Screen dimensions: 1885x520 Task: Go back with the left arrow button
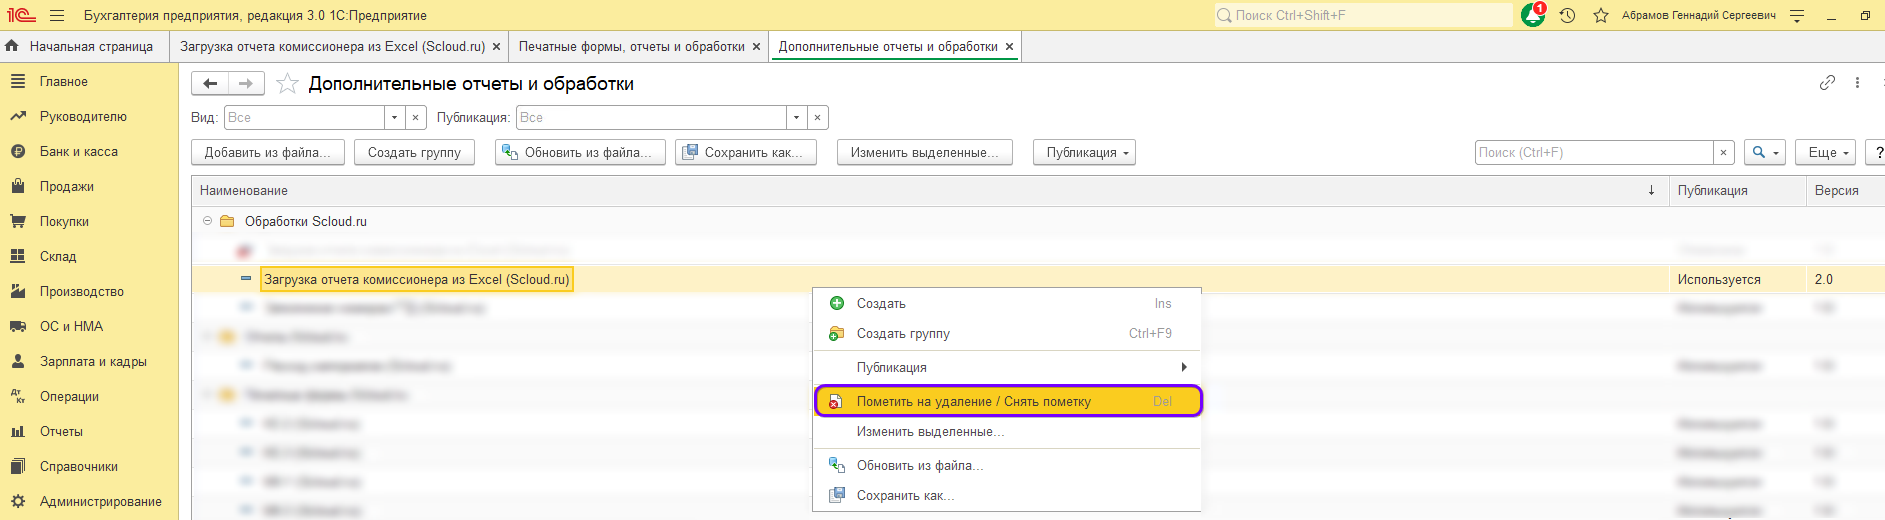click(210, 84)
